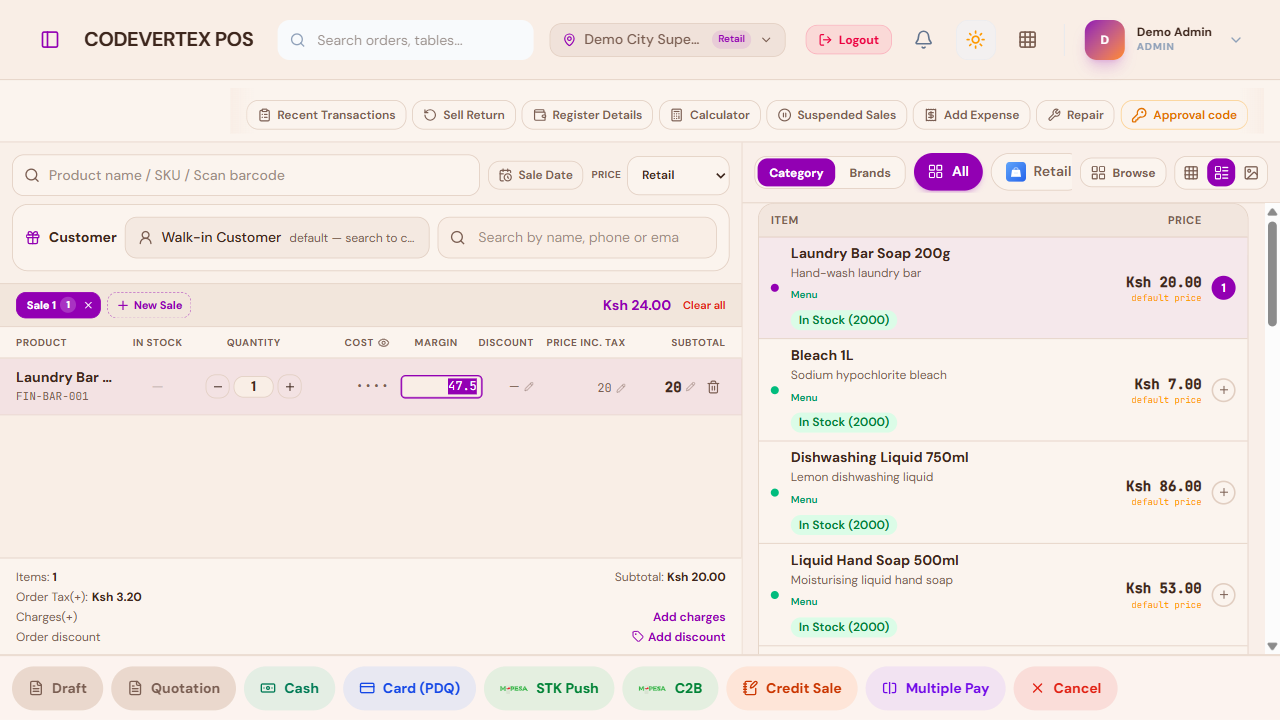
Task: Toggle the light/dark theme sun button
Action: [x=976, y=40]
